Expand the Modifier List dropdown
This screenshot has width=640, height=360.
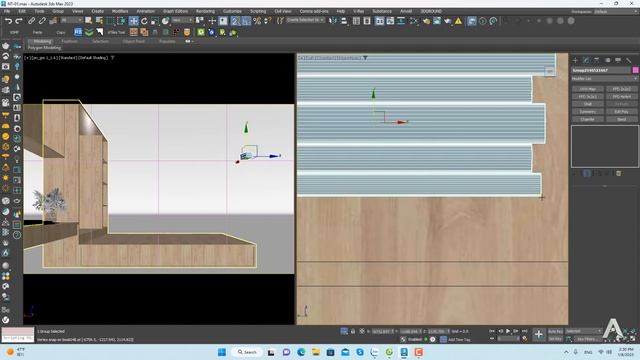(x=604, y=78)
